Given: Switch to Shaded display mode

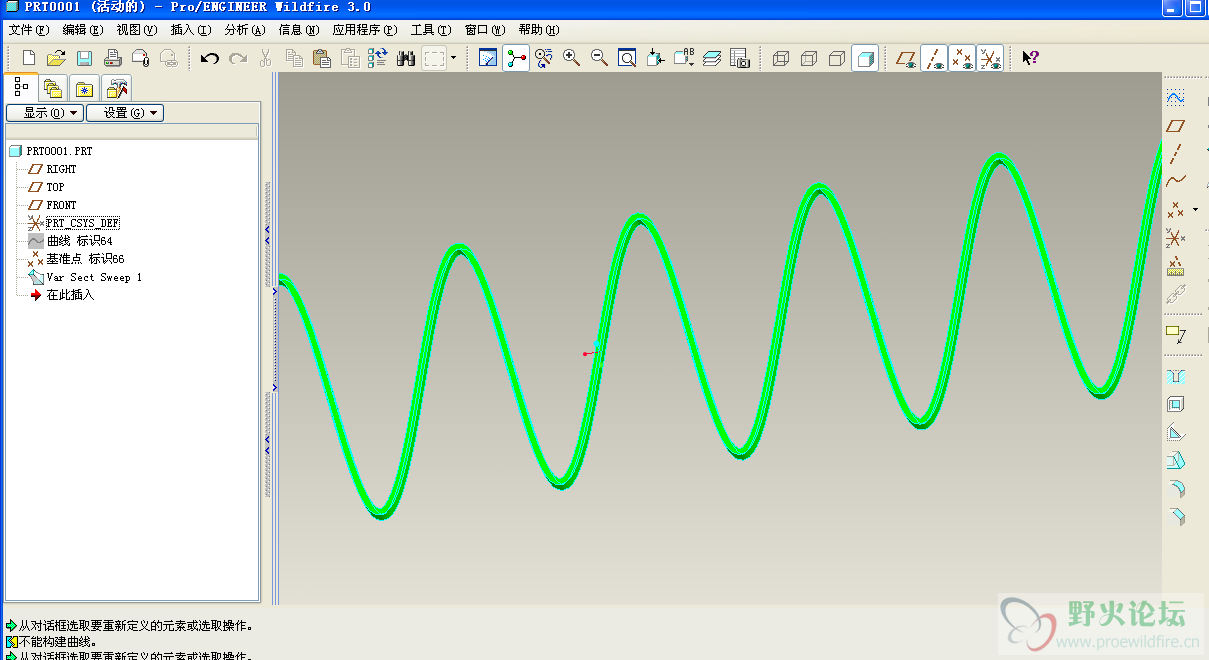Looking at the screenshot, I should [x=866, y=58].
